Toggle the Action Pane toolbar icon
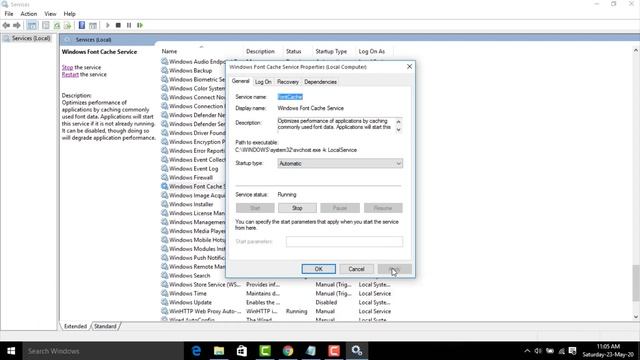The image size is (640, 360). click(93, 25)
